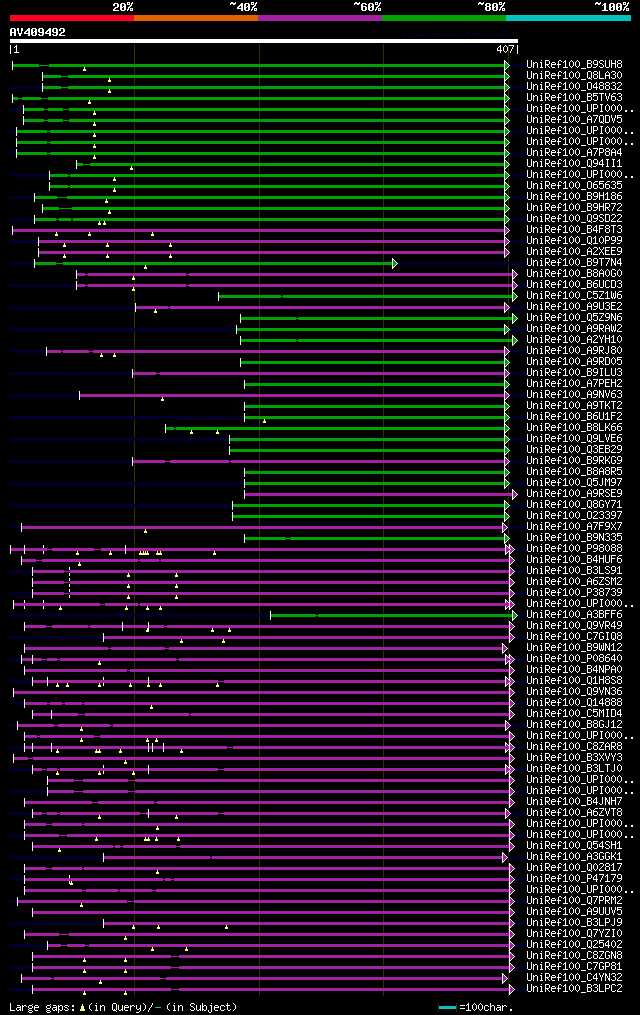The width and height of the screenshot is (640, 1015).
Task: Select the UniRef100_P38739 label
Action: [574, 593]
